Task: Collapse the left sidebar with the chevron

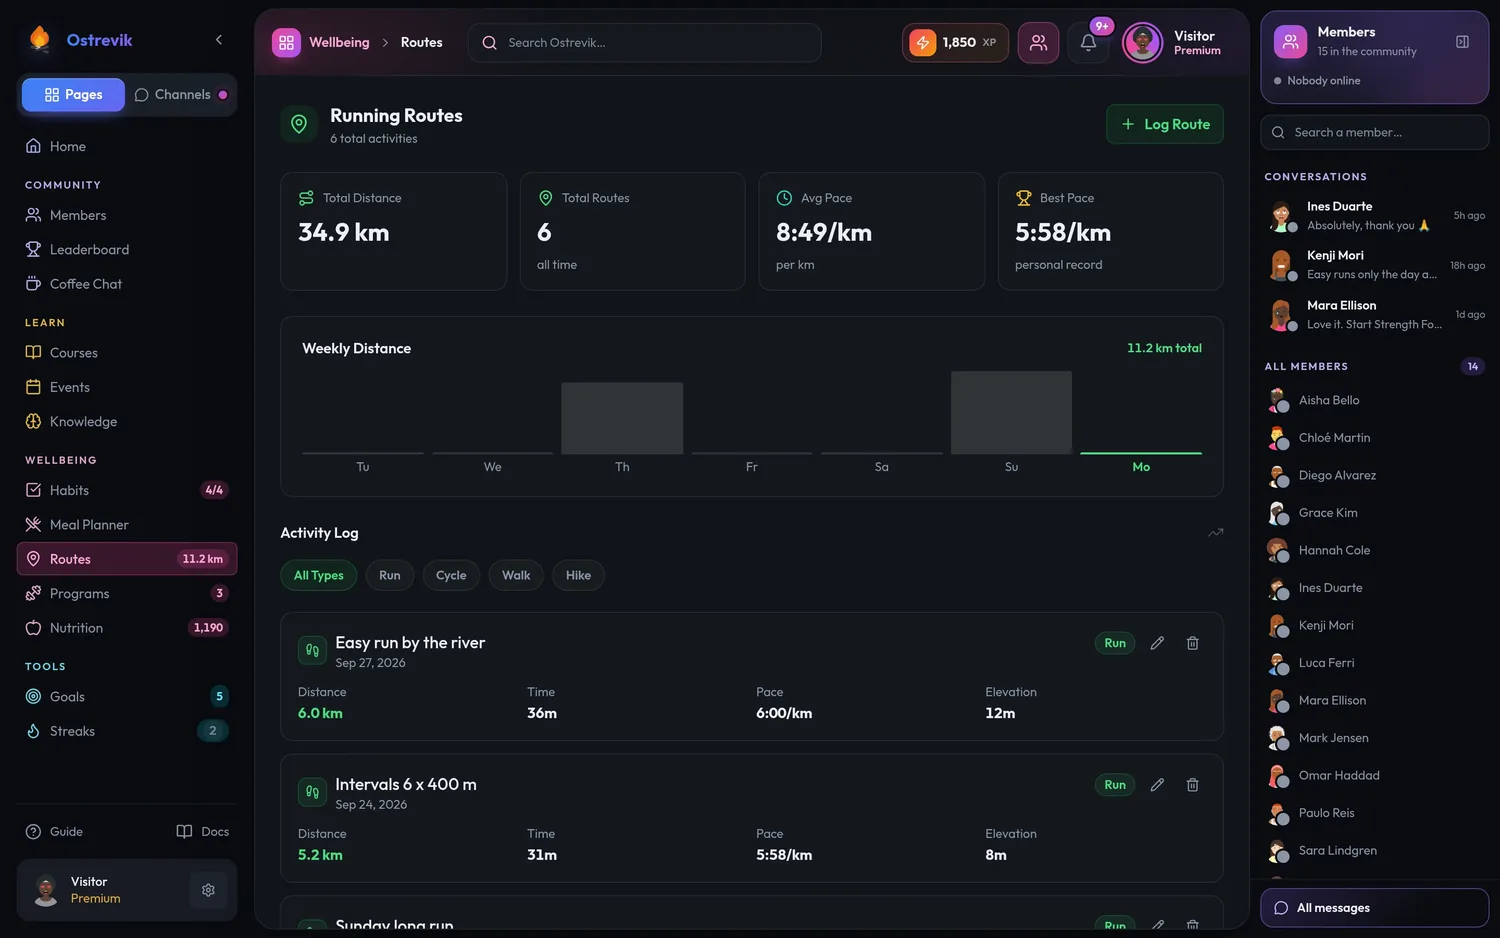Action: (x=219, y=40)
